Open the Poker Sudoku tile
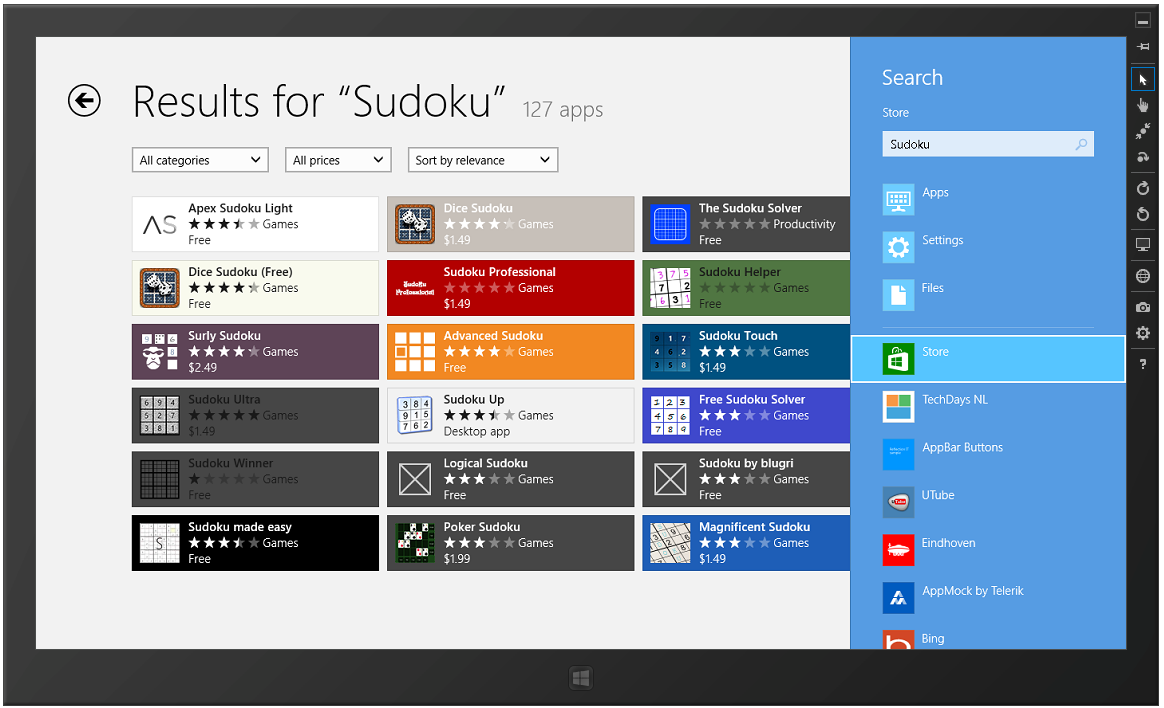Screen dimensions: 1164x708 (511, 543)
